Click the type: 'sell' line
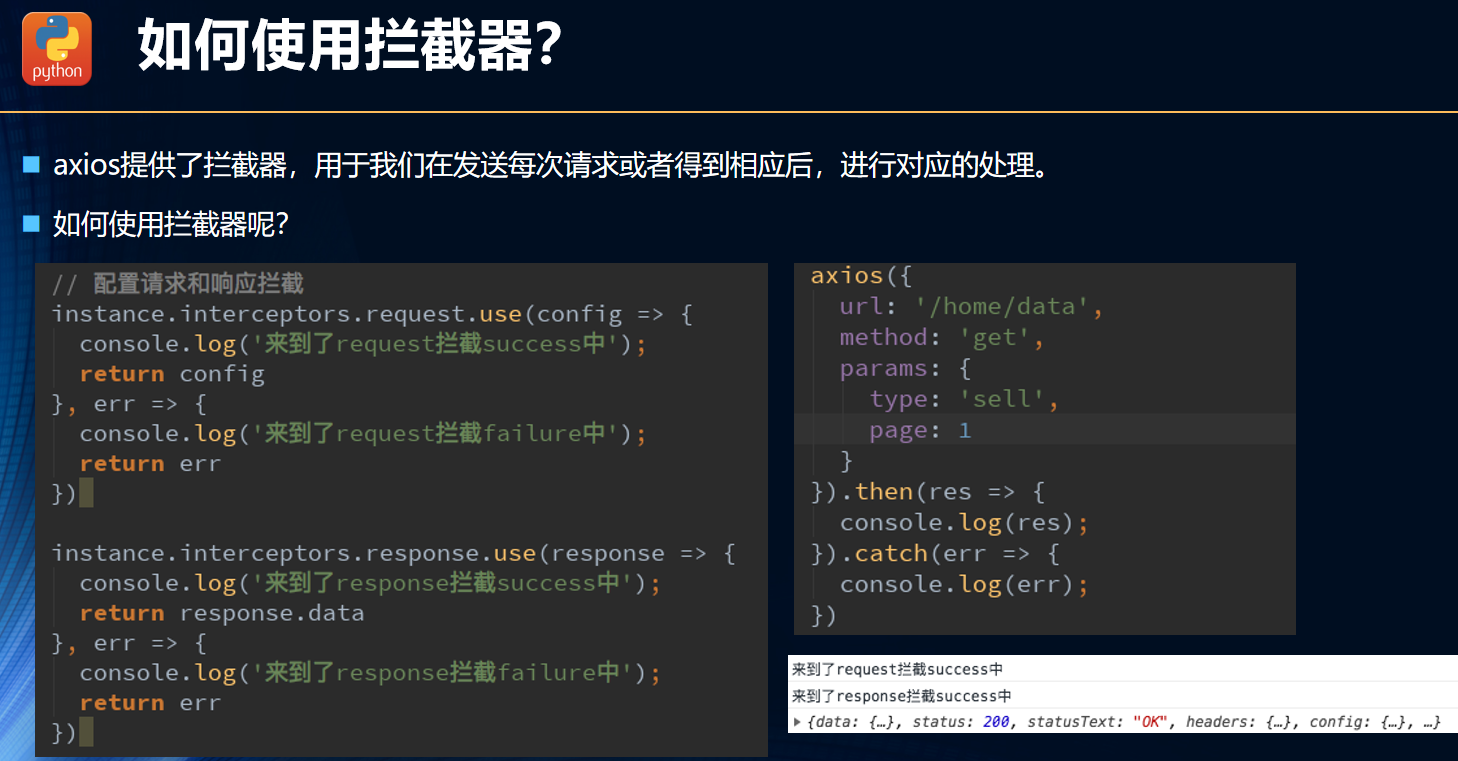This screenshot has height=761, width=1458. point(964,400)
